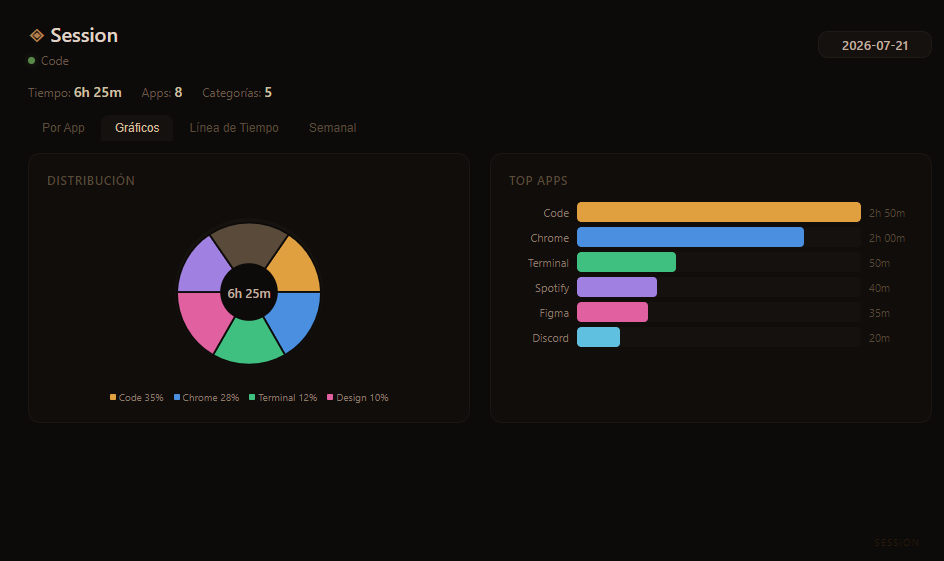Switch to Línea de Tiempo tab
This screenshot has height=561, width=944.
click(234, 128)
